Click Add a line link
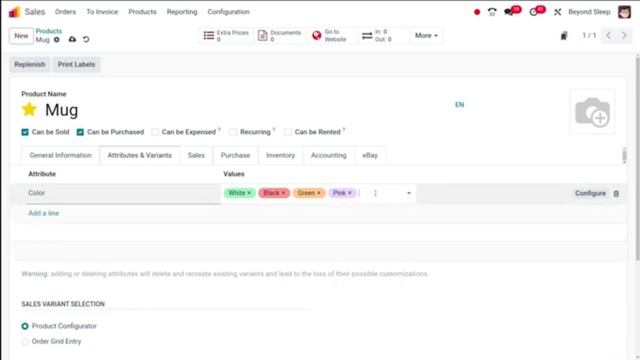This screenshot has height=360, width=640. (44, 213)
